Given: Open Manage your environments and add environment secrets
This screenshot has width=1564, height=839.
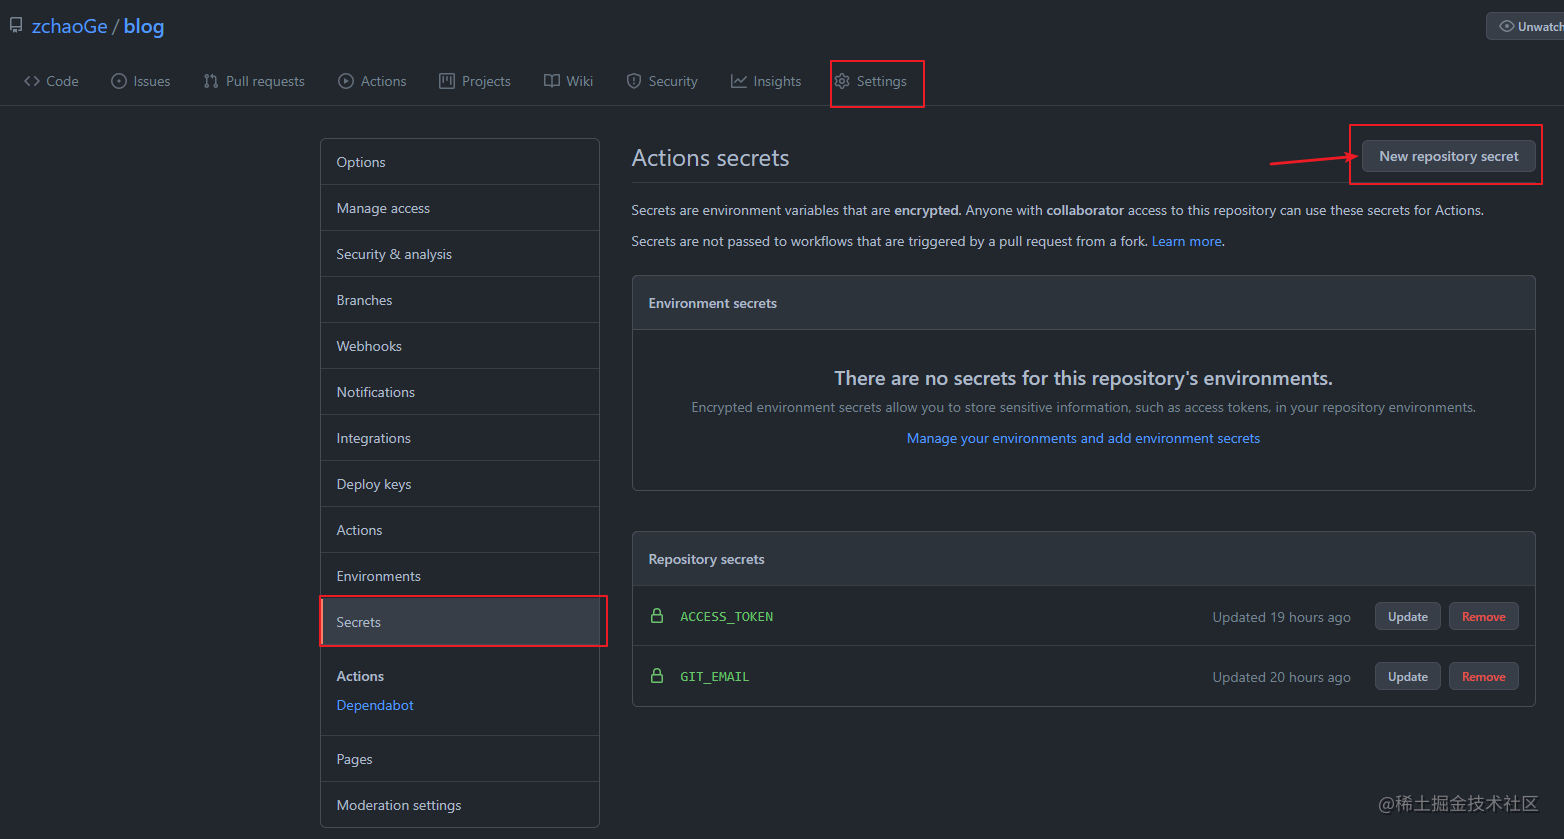Looking at the screenshot, I should tap(1083, 438).
